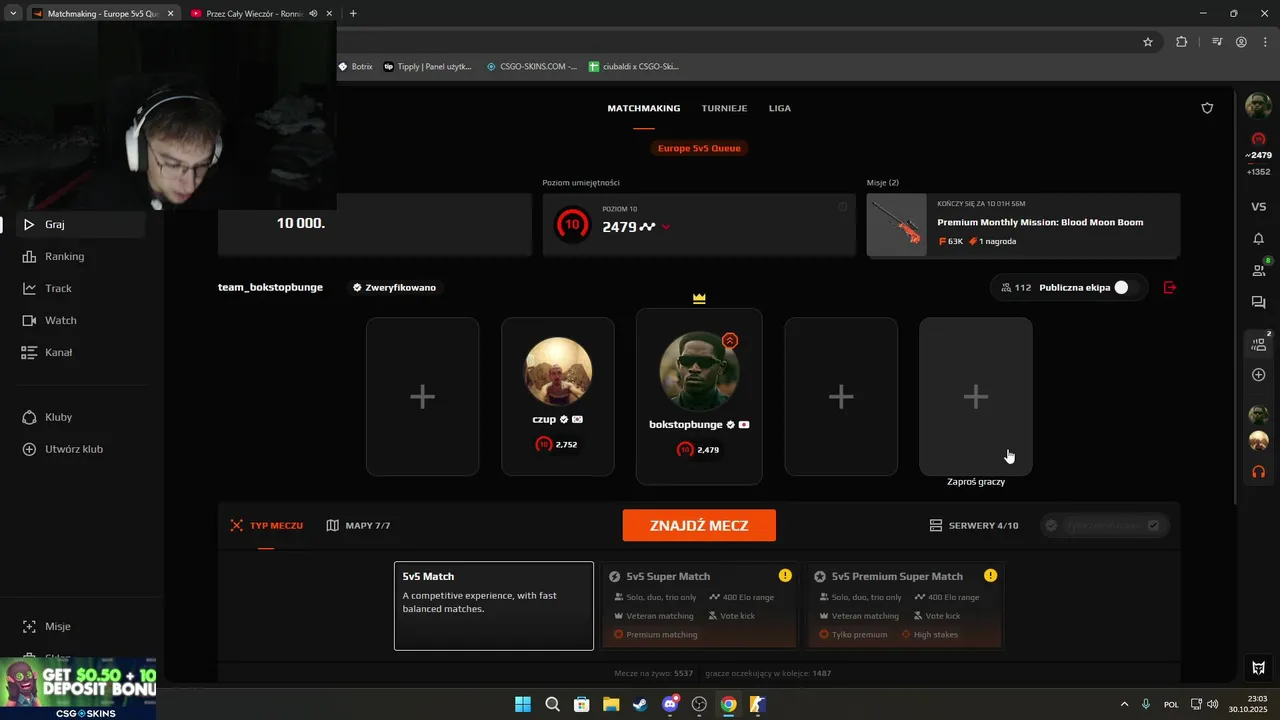Open Discord from the taskbar
The height and width of the screenshot is (720, 1280).
(x=670, y=704)
